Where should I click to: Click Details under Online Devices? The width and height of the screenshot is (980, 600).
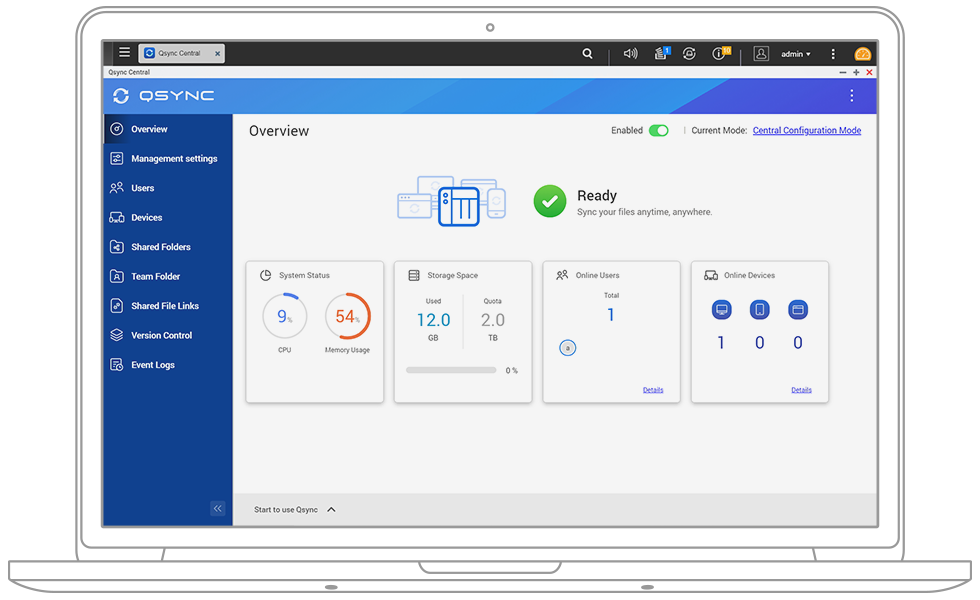coord(801,390)
